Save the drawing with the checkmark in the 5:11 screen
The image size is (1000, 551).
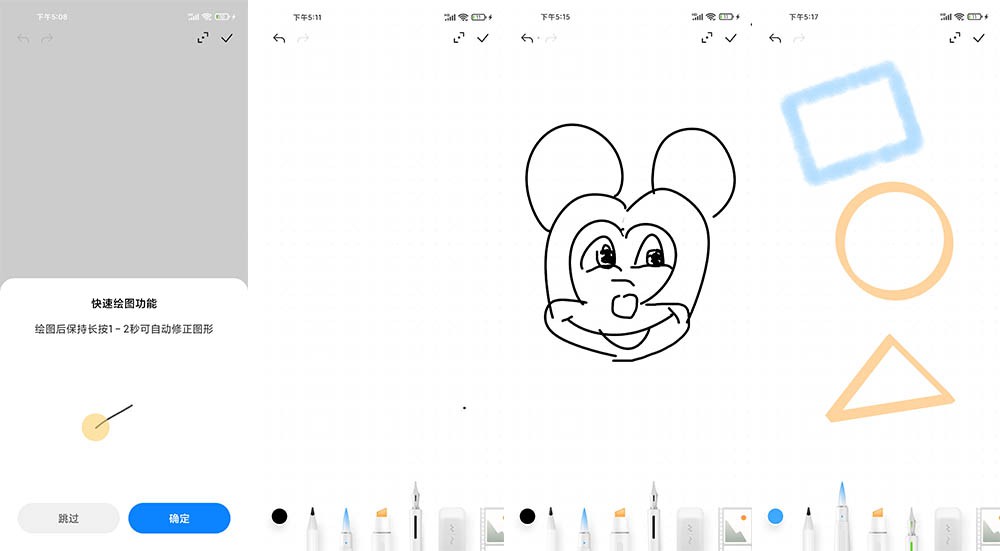(483, 38)
